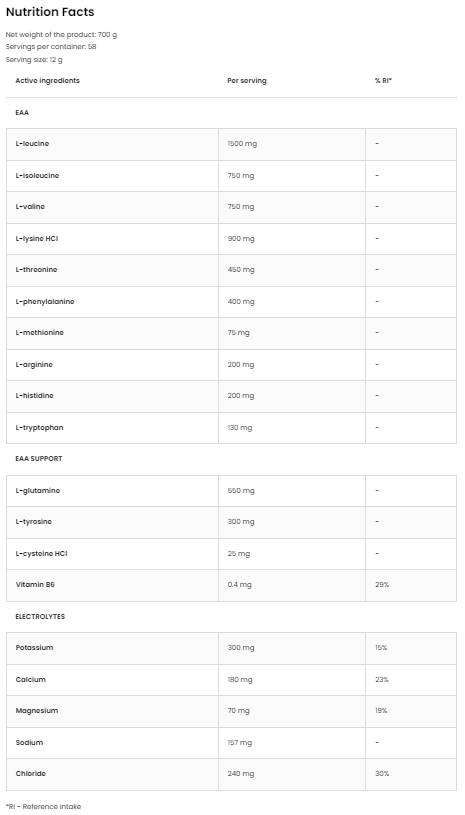Click the Magnesium ingredient label
The image size is (465, 815).
click(37, 711)
